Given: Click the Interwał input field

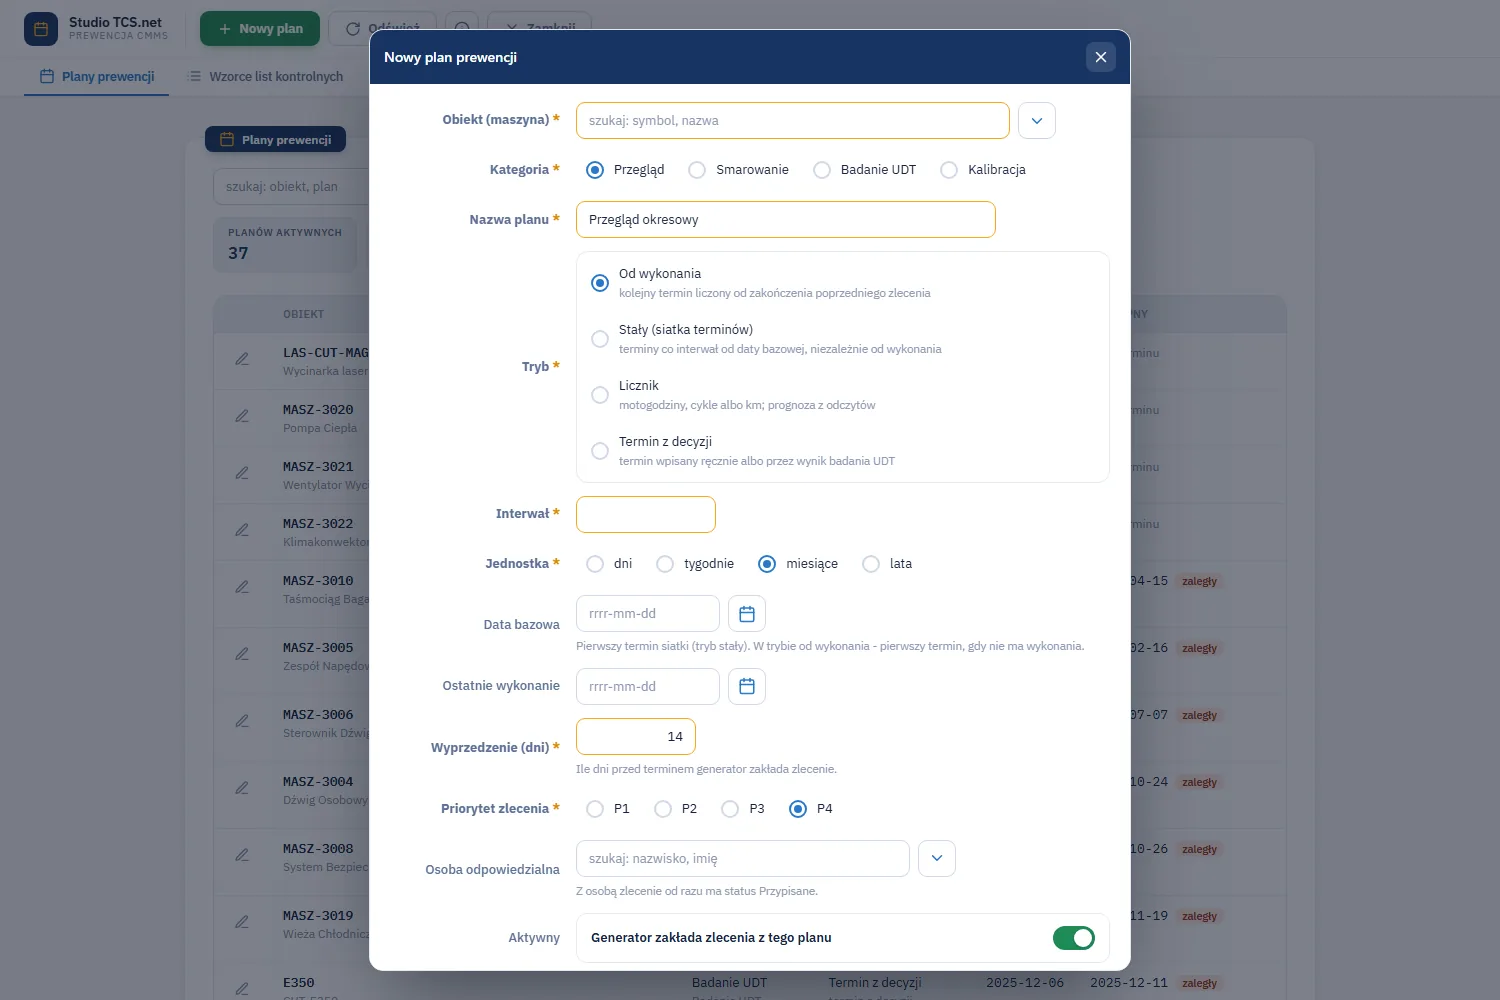Looking at the screenshot, I should 646,514.
